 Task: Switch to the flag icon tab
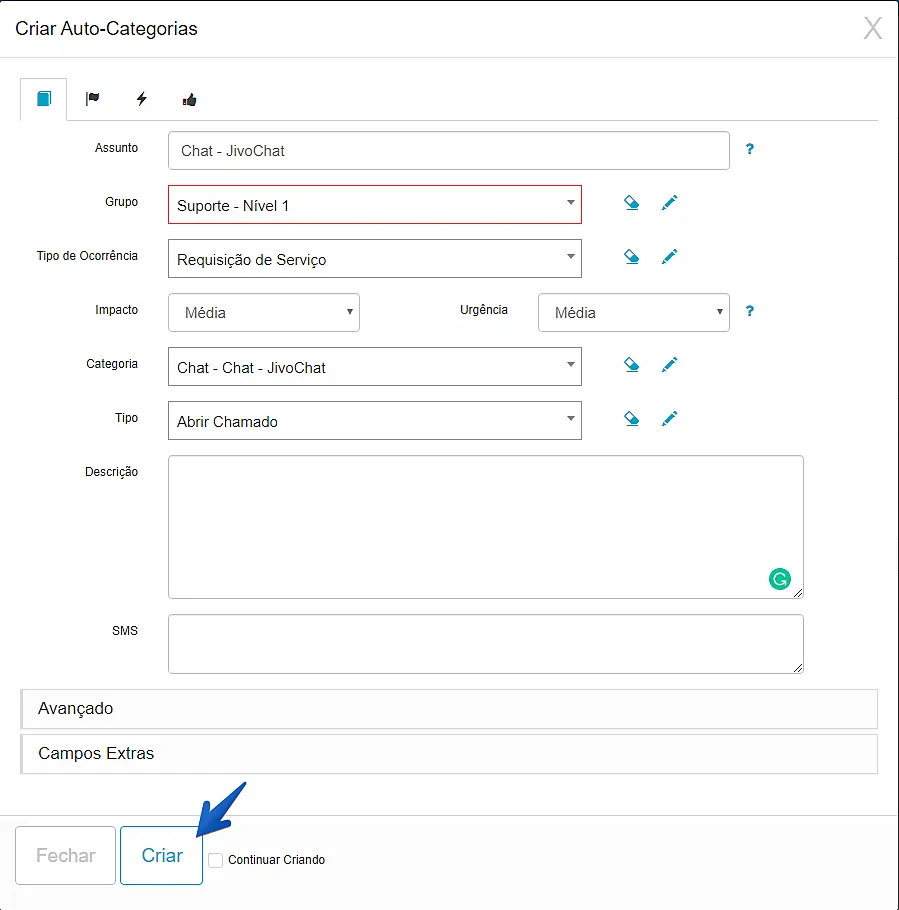point(92,99)
